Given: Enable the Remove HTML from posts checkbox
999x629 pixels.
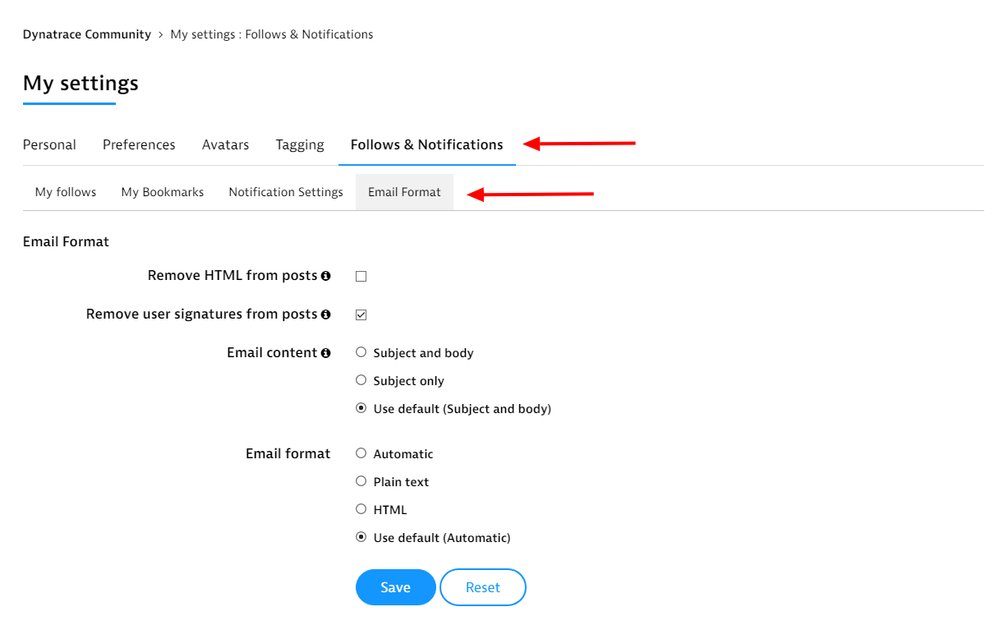Looking at the screenshot, I should 361,276.
